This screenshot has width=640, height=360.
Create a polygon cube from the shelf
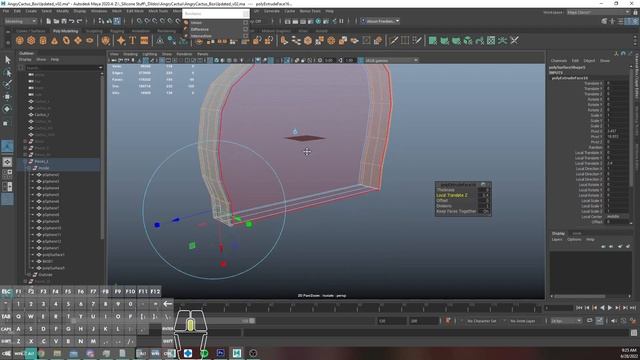point(31,40)
